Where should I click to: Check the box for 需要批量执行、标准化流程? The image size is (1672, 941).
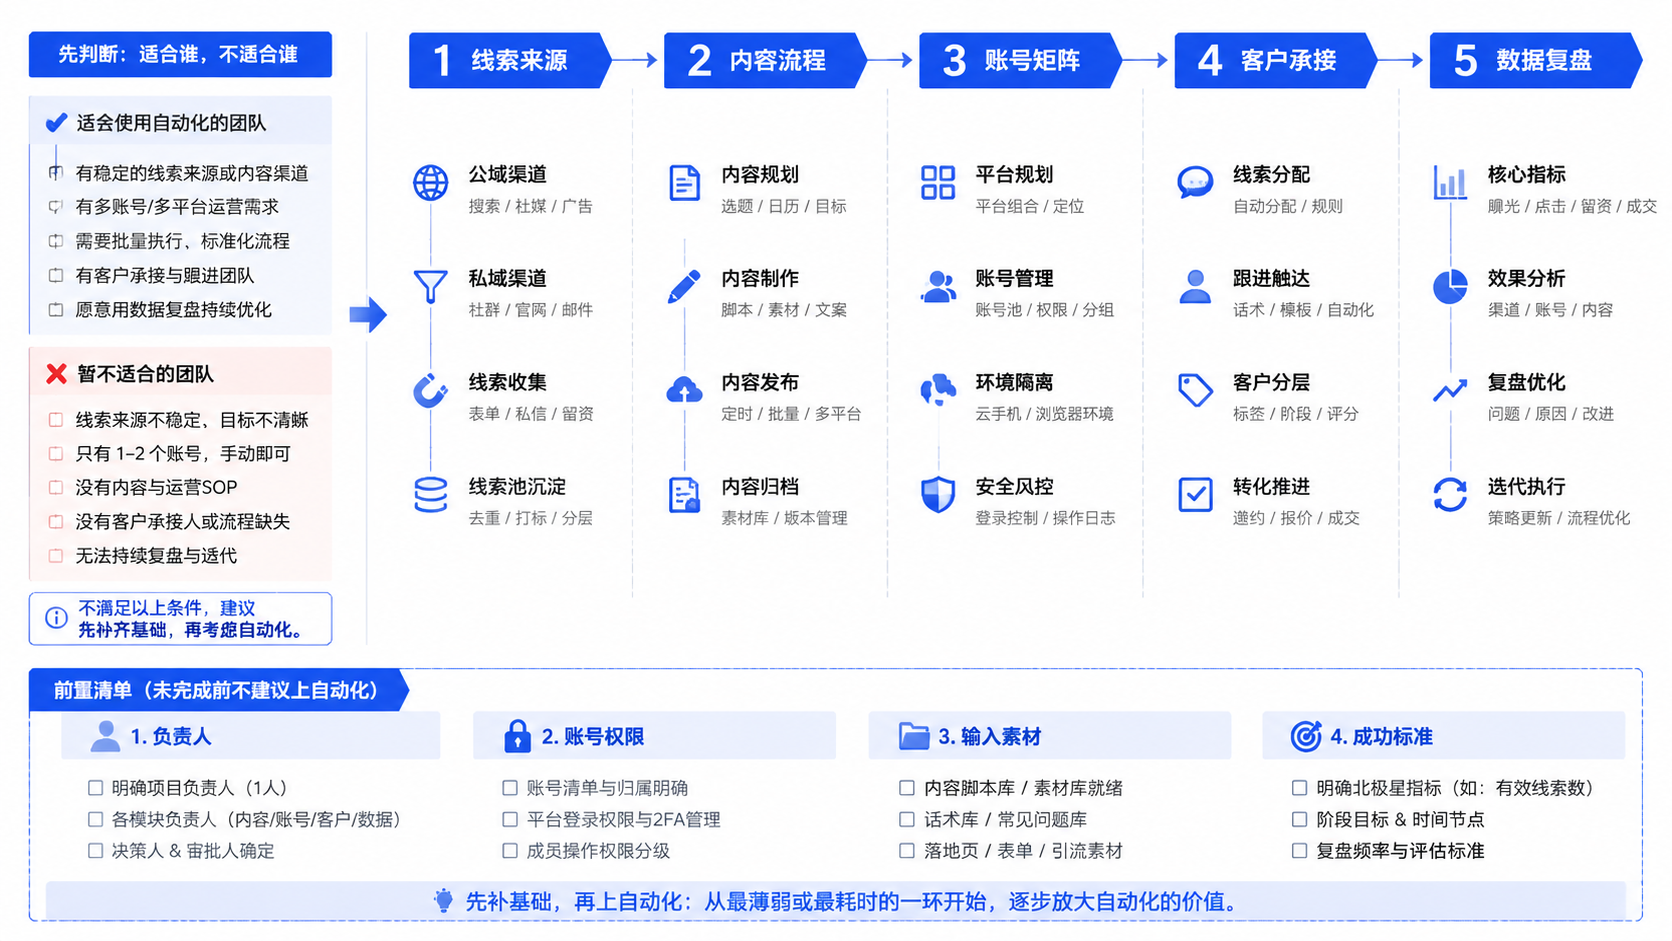[x=56, y=241]
